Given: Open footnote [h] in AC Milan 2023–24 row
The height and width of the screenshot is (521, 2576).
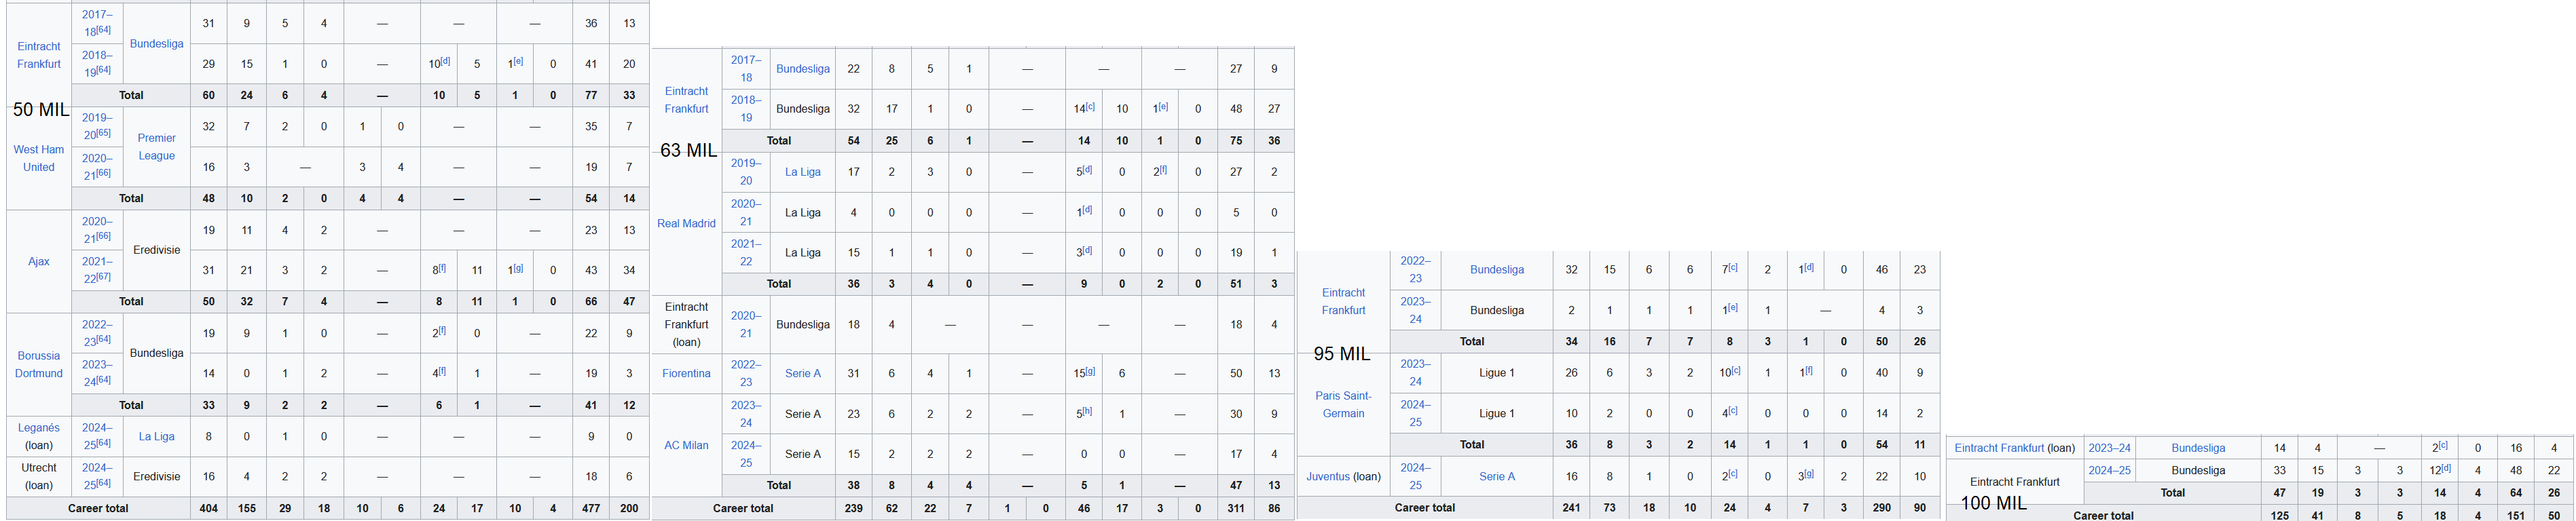Looking at the screenshot, I should coord(1087,411).
